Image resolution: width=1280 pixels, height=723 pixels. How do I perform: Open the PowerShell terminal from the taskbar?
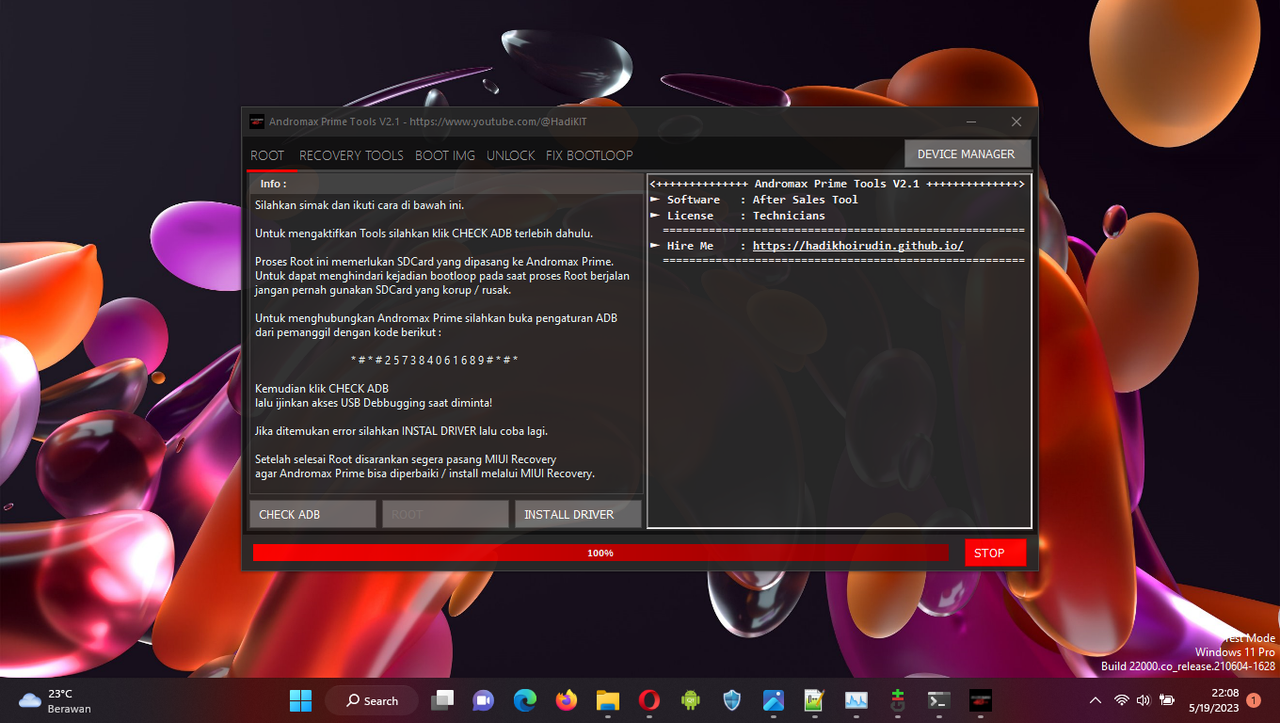pyautogui.click(x=938, y=700)
